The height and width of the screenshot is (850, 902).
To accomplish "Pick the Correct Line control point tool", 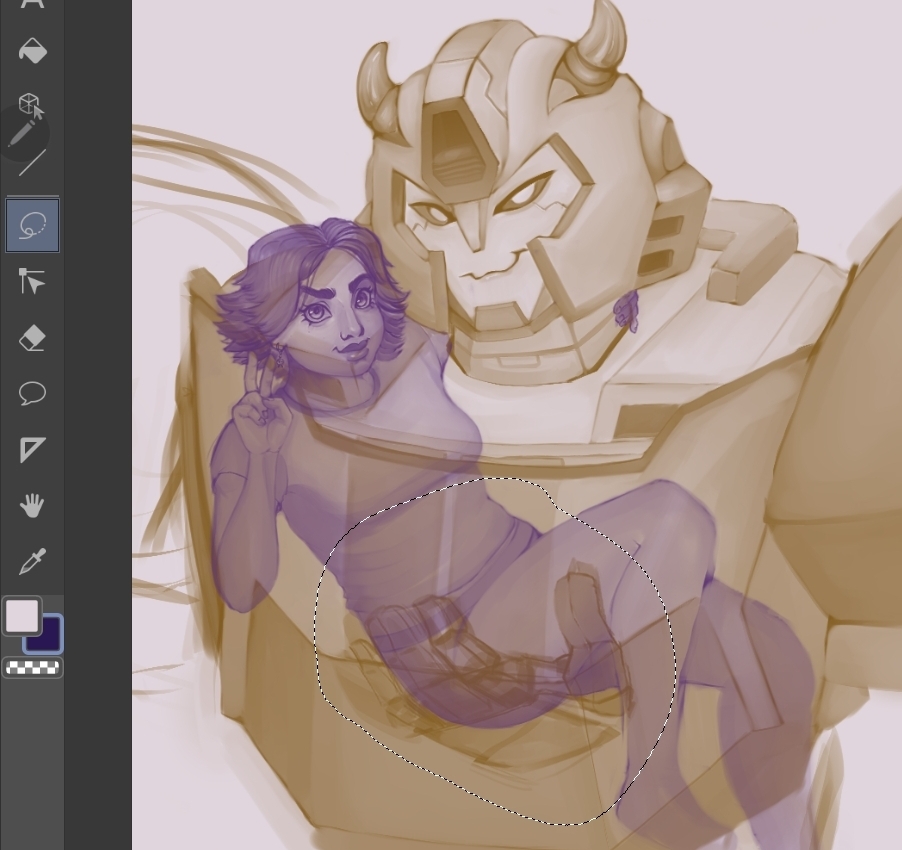I will coord(32,282).
